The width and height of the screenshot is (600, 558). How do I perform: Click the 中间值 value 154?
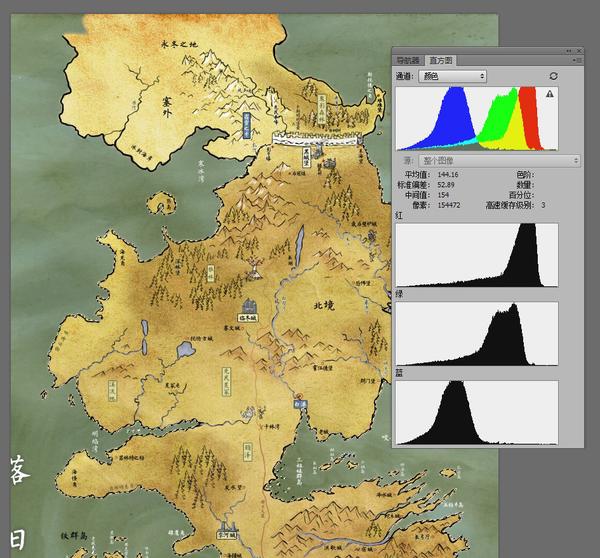click(443, 195)
